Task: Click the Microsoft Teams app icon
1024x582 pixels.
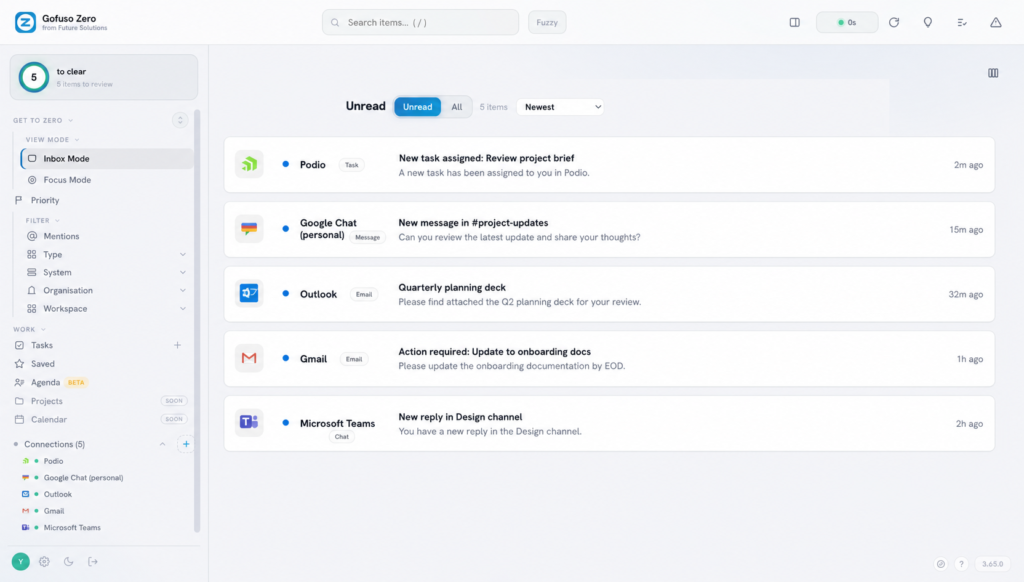Action: click(249, 423)
